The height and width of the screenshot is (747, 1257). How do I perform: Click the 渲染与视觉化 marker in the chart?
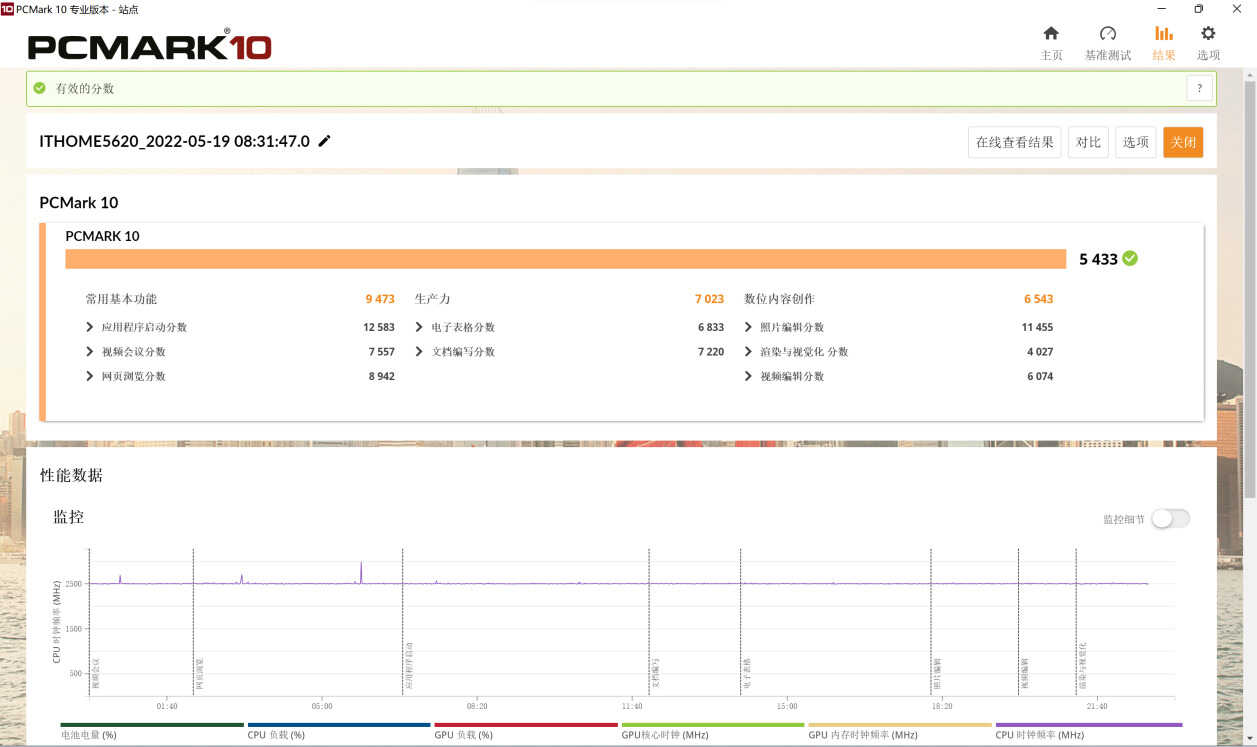click(1082, 667)
